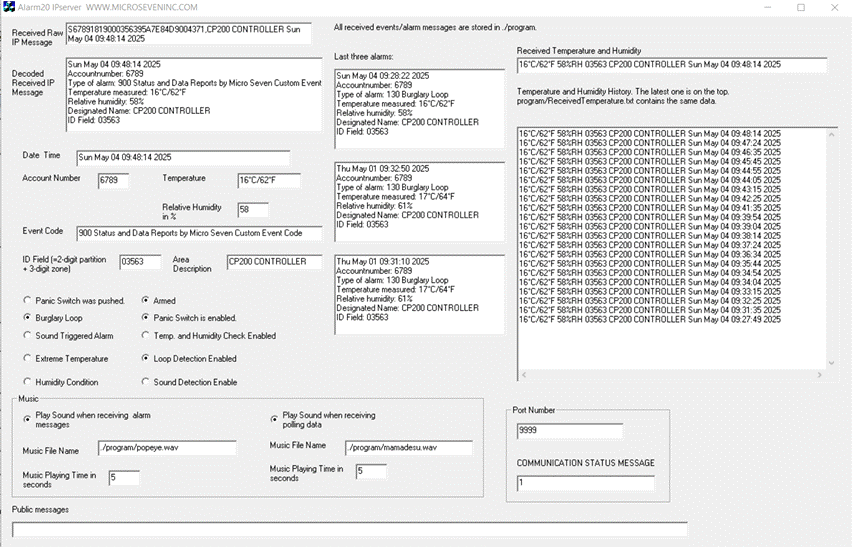
Task: Click the Public messages text field
Action: click(350, 529)
